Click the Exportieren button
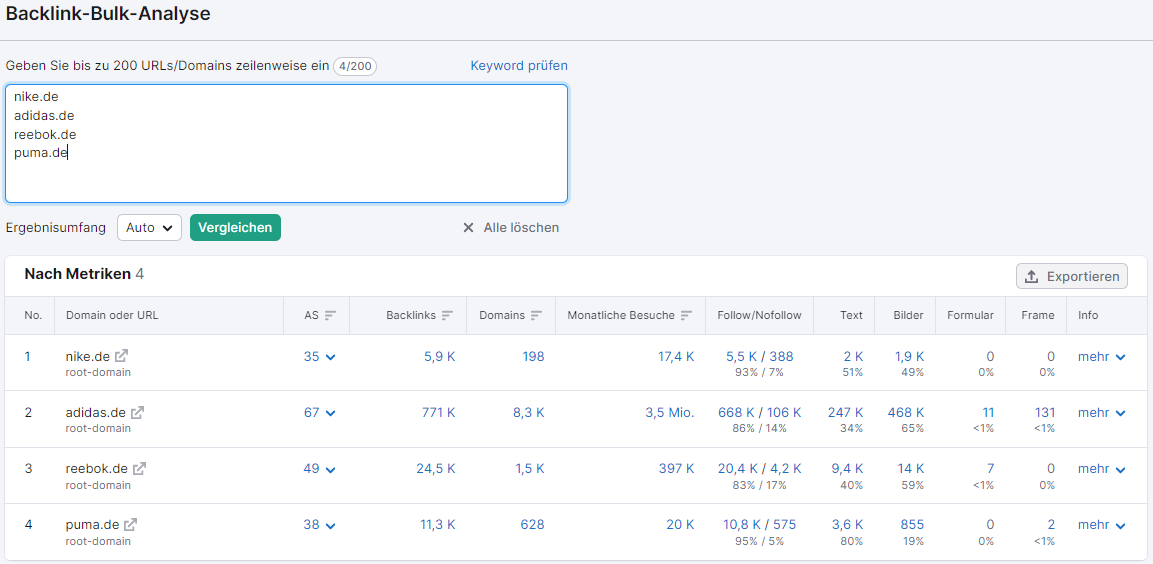Image resolution: width=1153 pixels, height=564 pixels. click(x=1071, y=276)
